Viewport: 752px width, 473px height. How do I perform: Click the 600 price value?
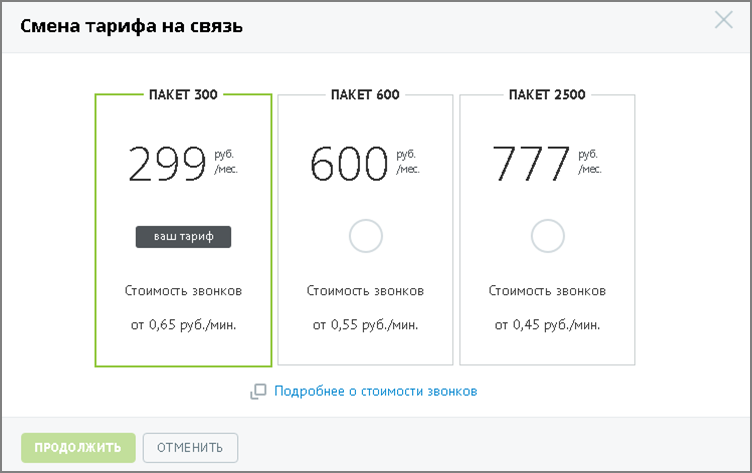click(349, 164)
